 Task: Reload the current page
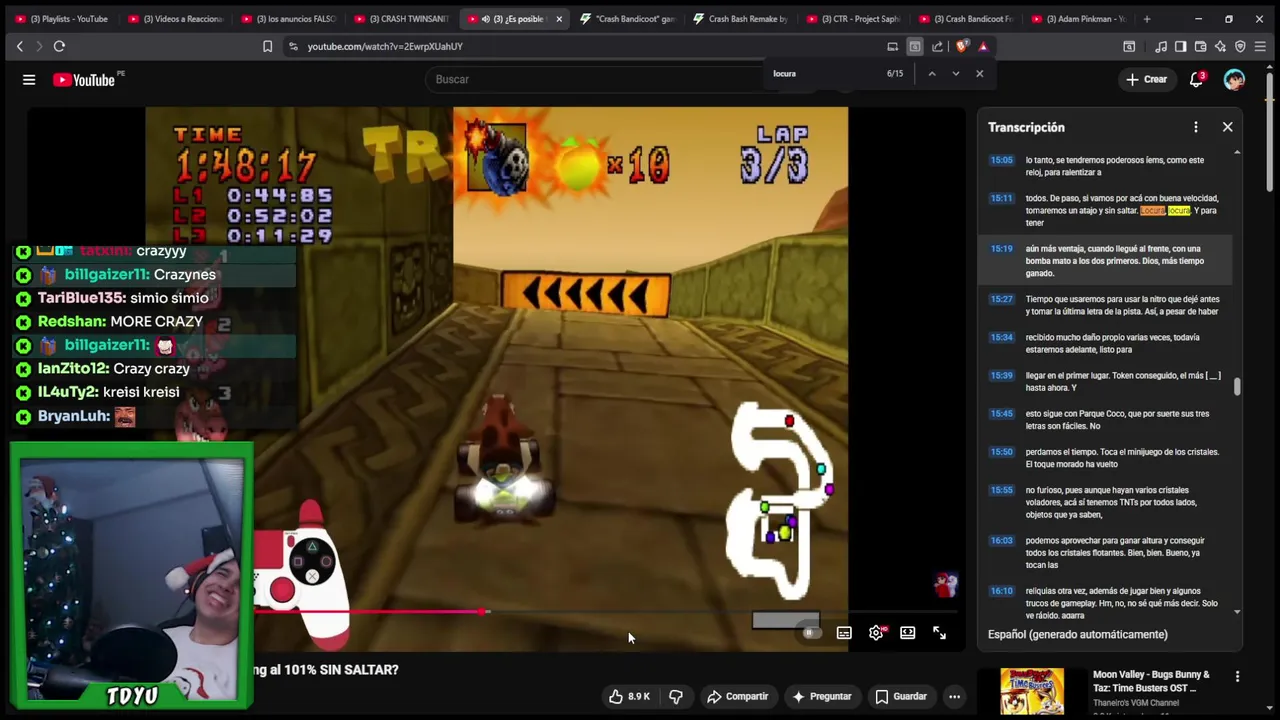point(59,46)
